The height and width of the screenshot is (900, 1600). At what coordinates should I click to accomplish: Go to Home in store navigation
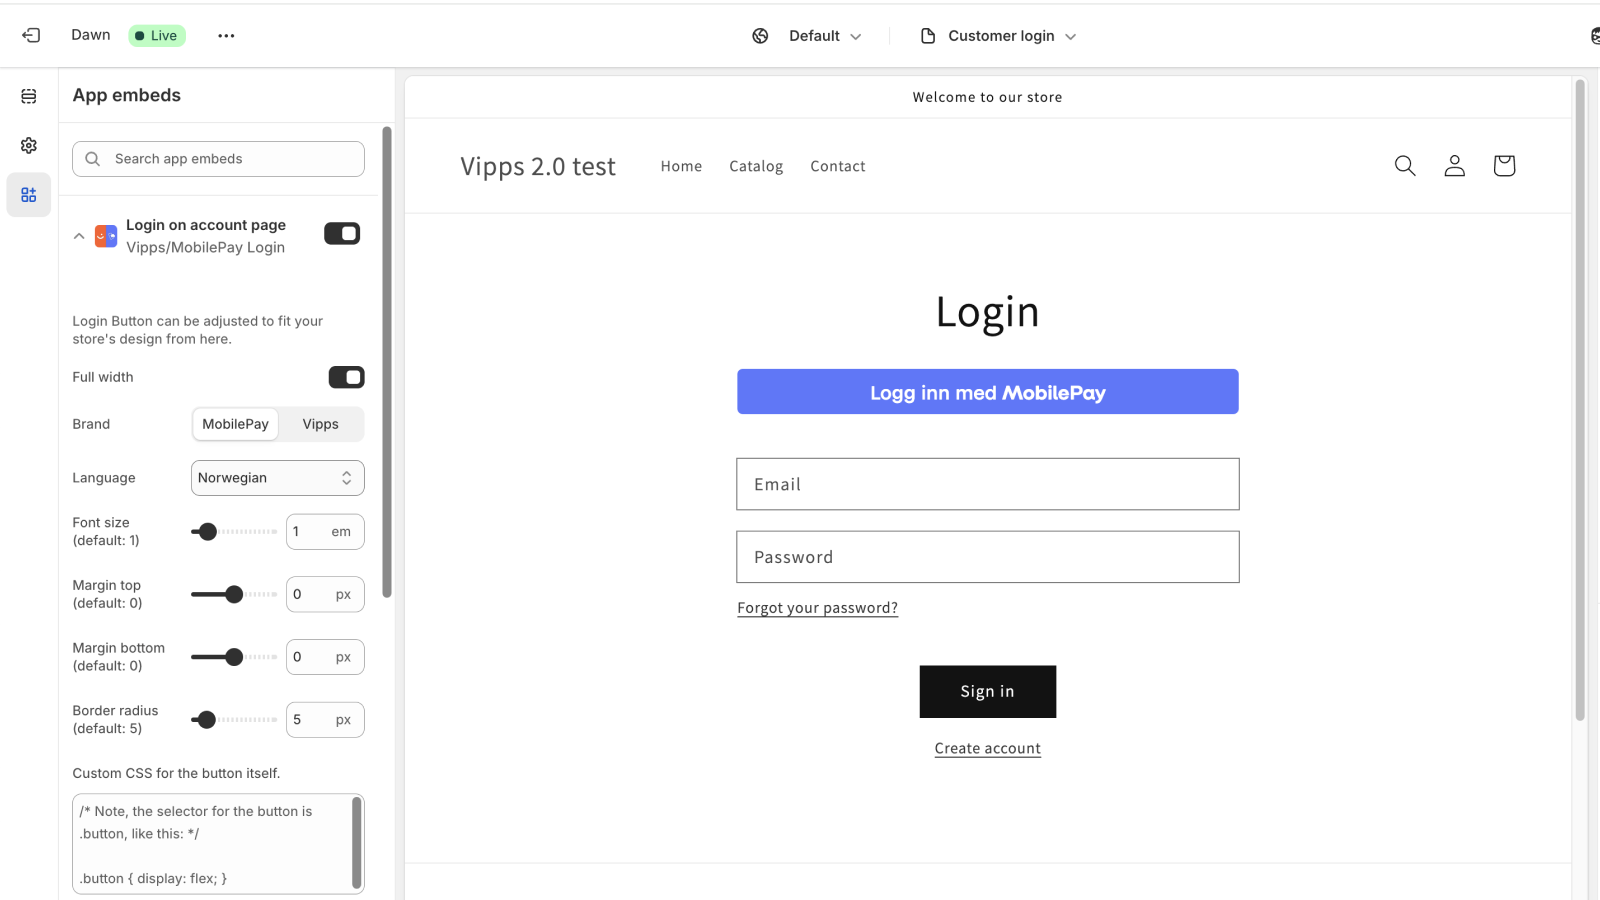tap(681, 166)
